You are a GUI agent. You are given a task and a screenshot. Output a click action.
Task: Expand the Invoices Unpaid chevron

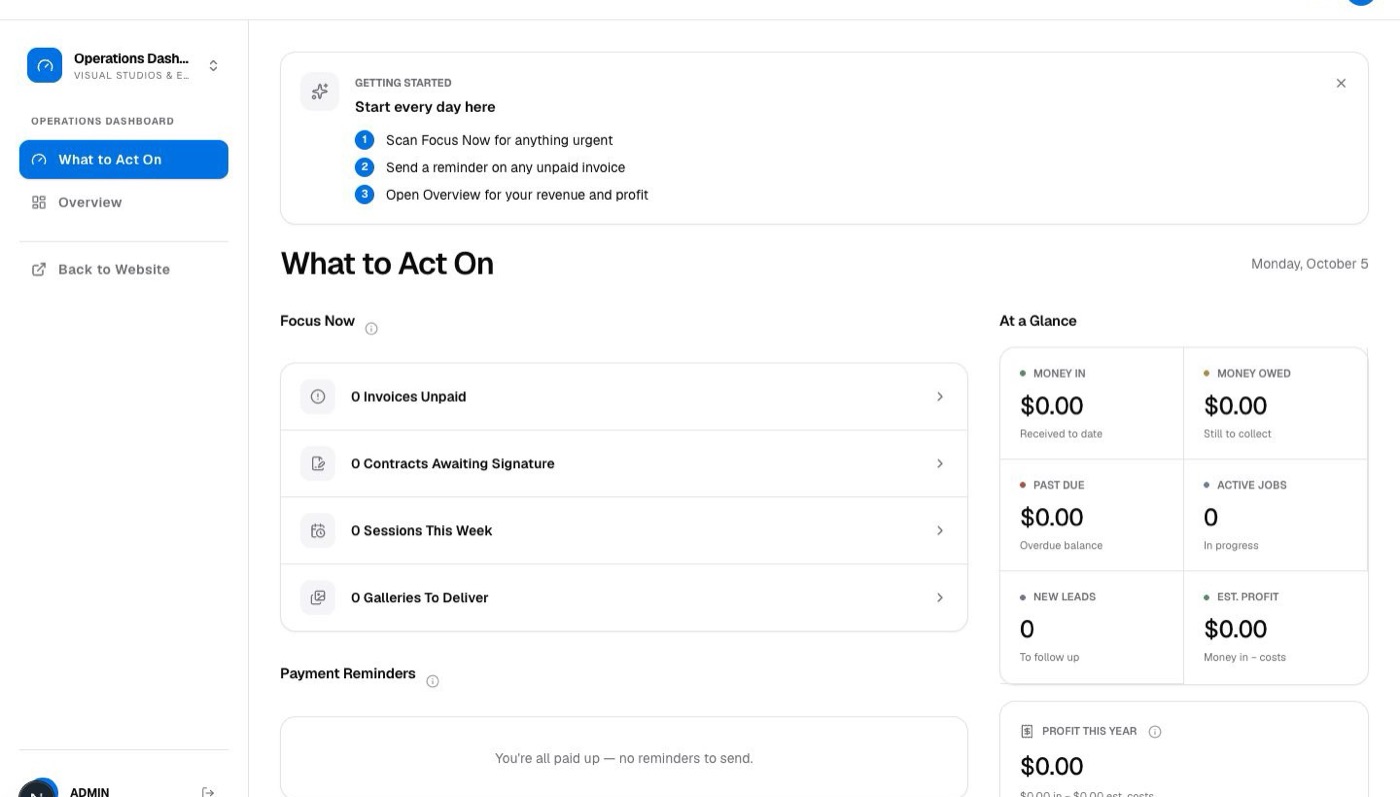click(x=940, y=397)
